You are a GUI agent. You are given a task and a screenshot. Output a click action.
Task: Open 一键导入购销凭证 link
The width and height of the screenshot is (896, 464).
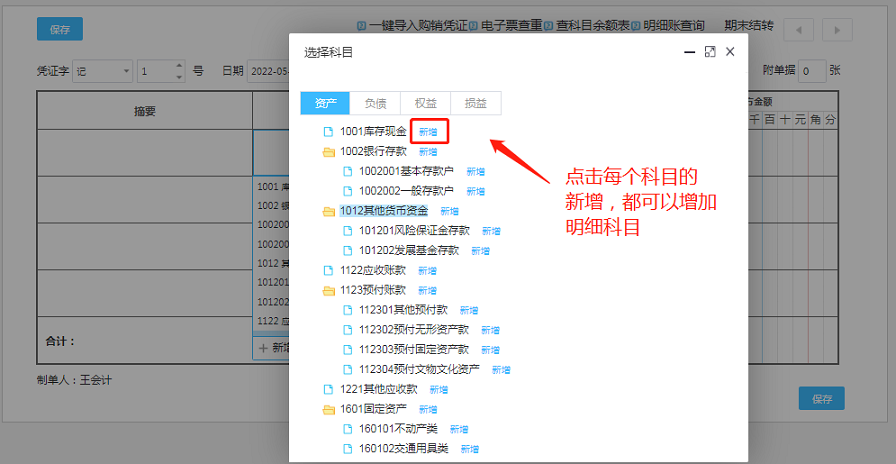tap(418, 26)
